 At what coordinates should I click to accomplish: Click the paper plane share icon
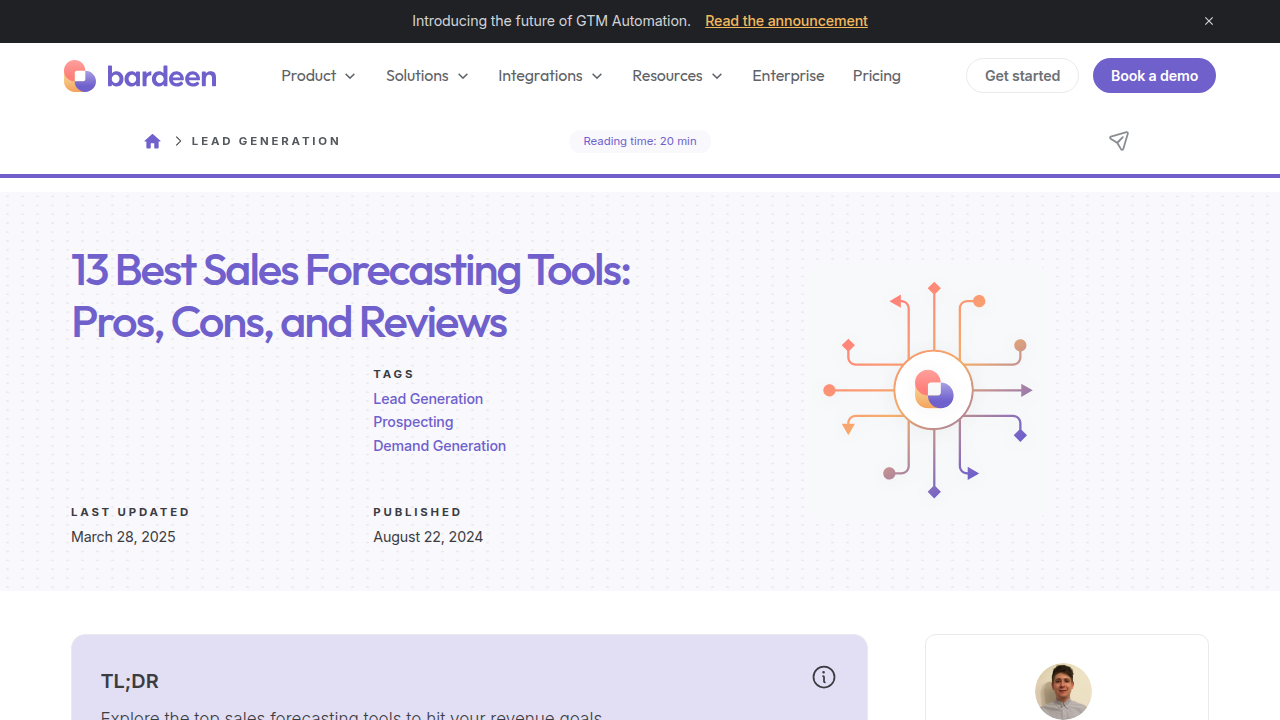click(1119, 141)
